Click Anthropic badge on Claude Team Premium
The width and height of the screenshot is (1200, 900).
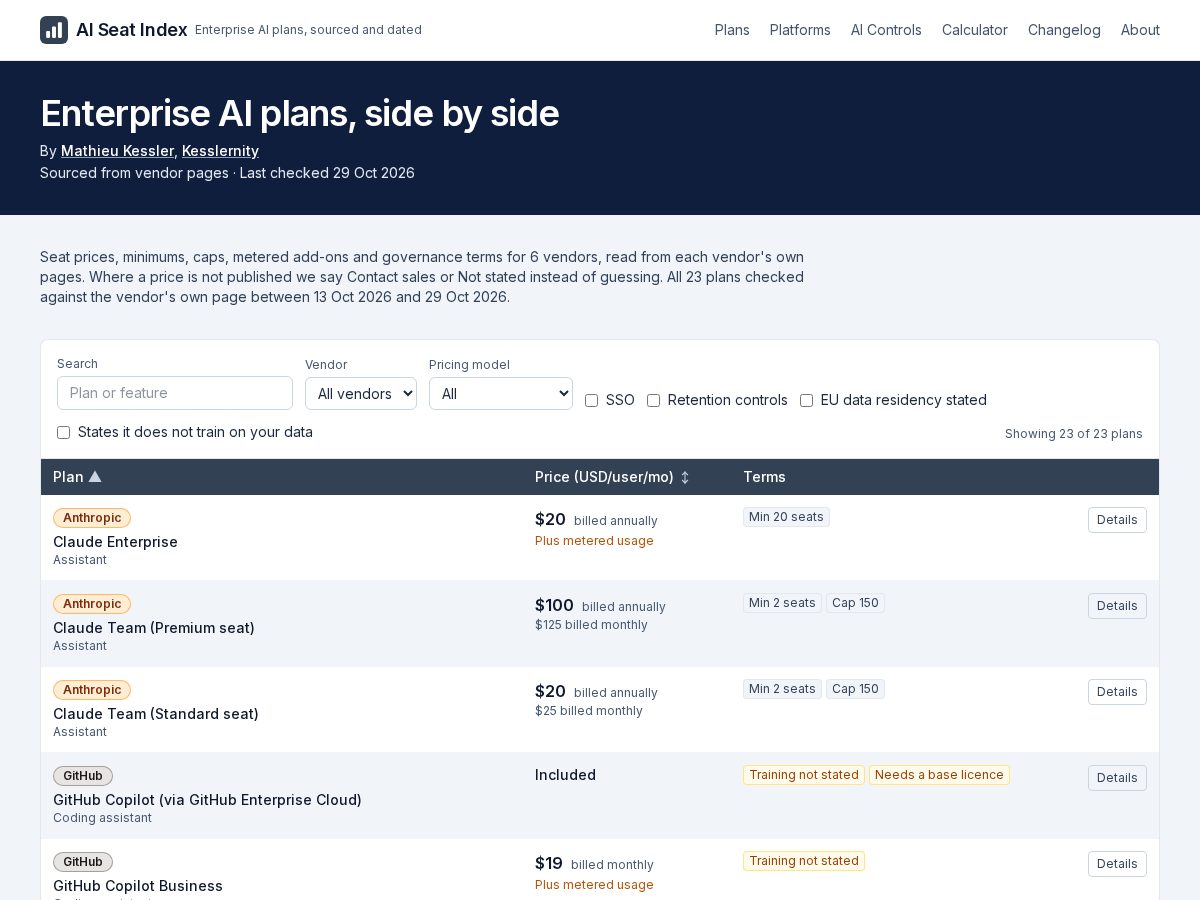92,604
